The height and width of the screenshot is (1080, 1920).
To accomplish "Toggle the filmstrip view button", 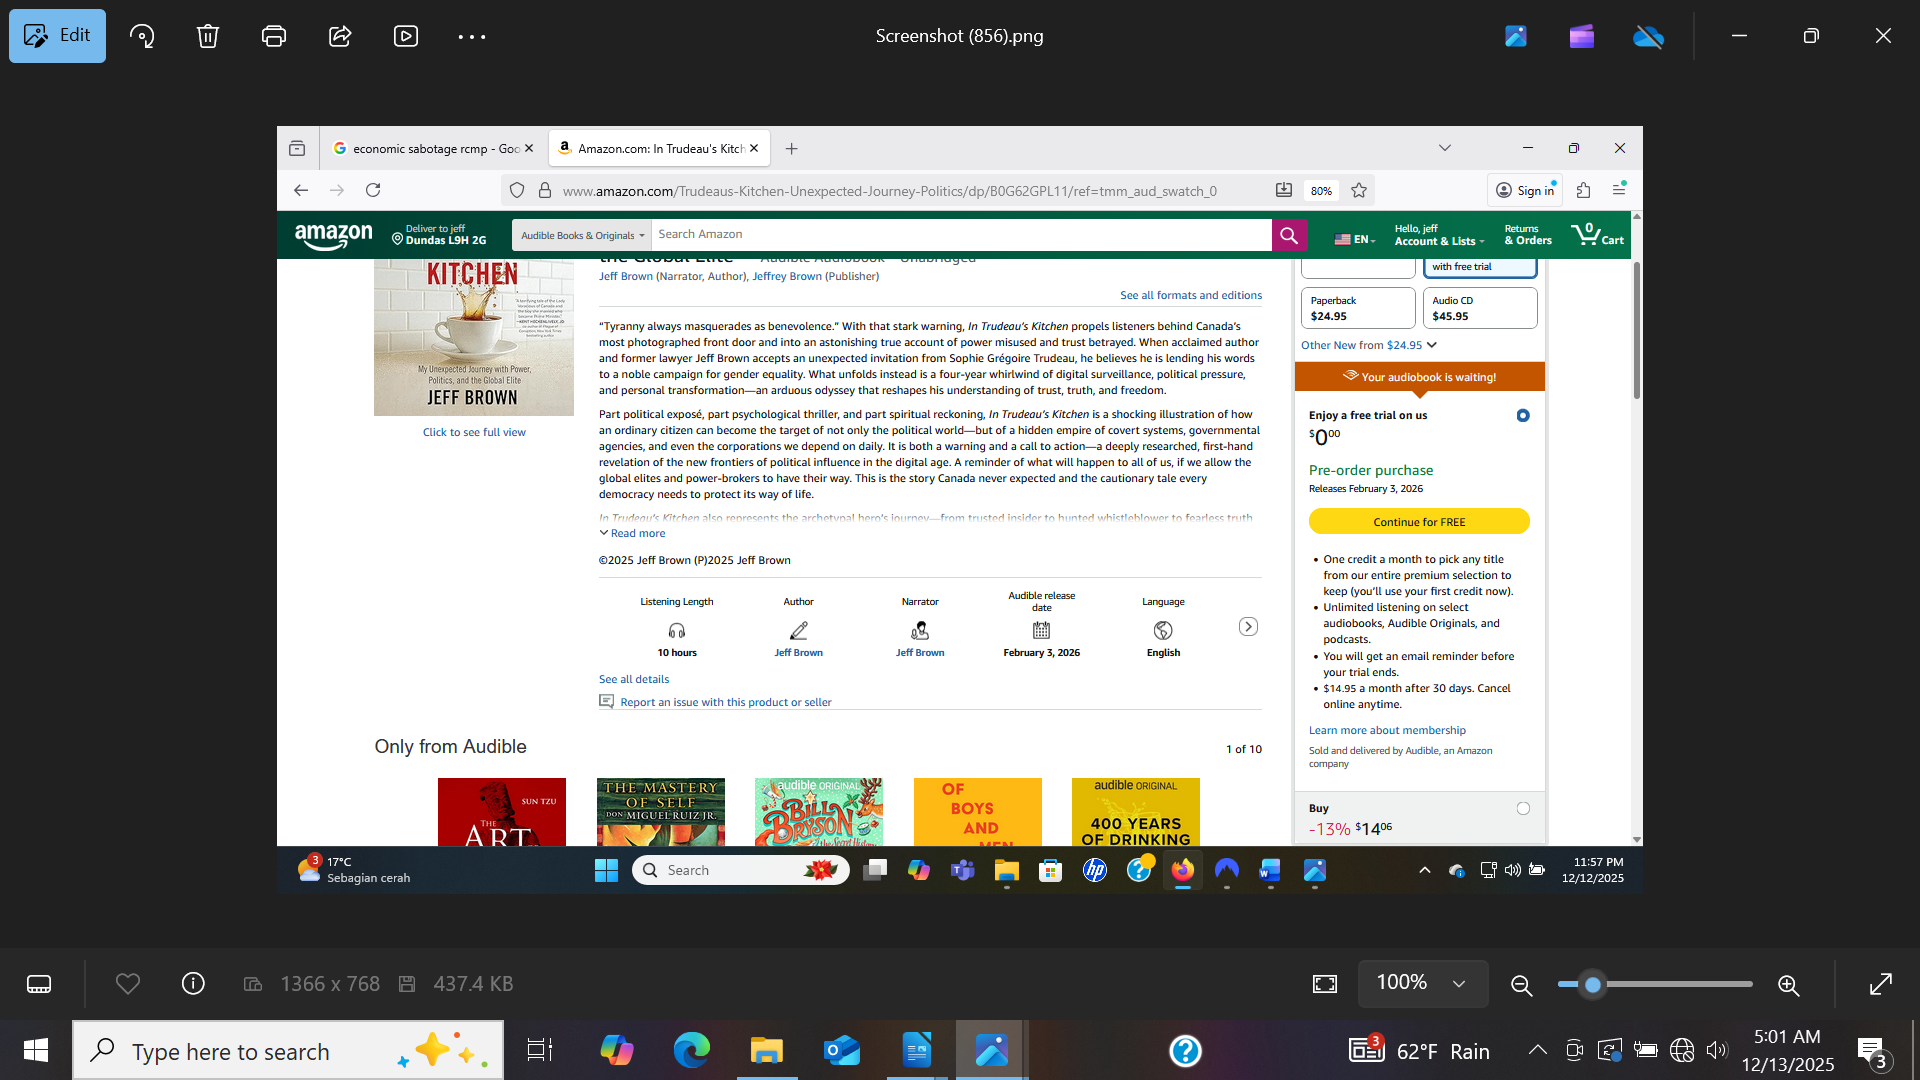I will point(39,984).
